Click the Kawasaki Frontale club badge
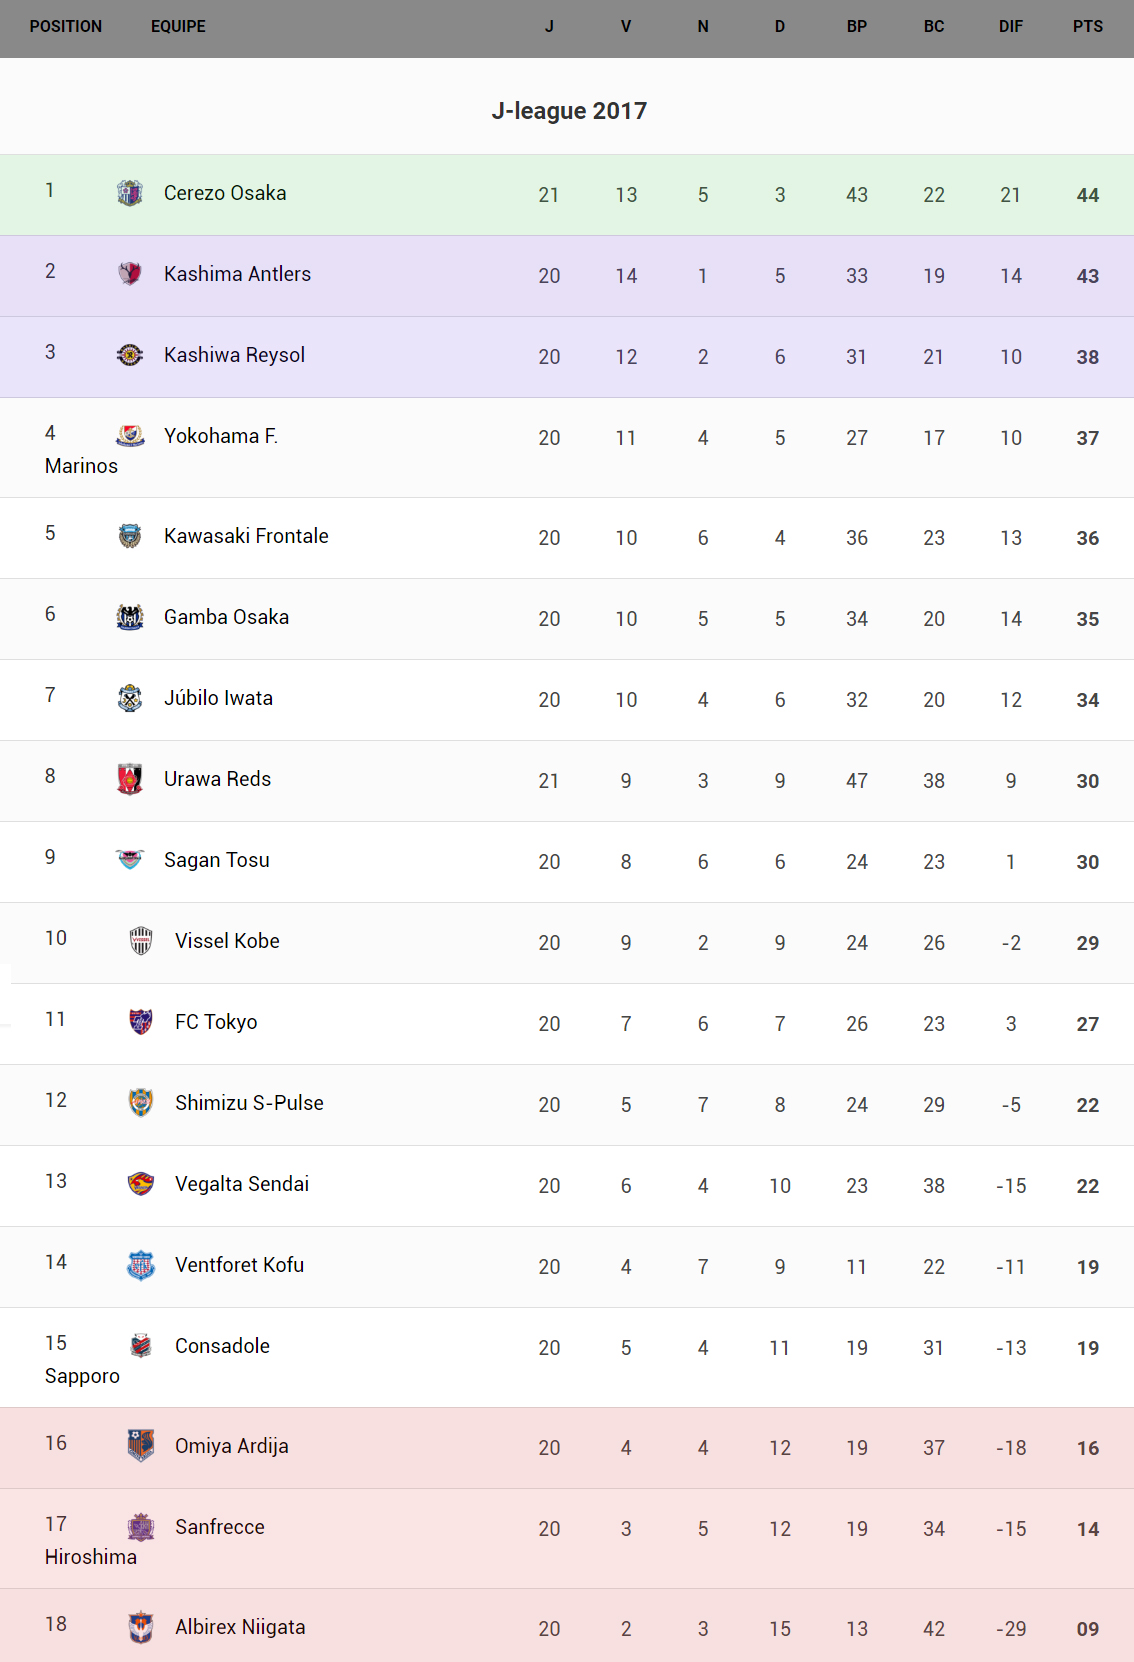Screen dimensions: 1134x1662 (x=130, y=536)
